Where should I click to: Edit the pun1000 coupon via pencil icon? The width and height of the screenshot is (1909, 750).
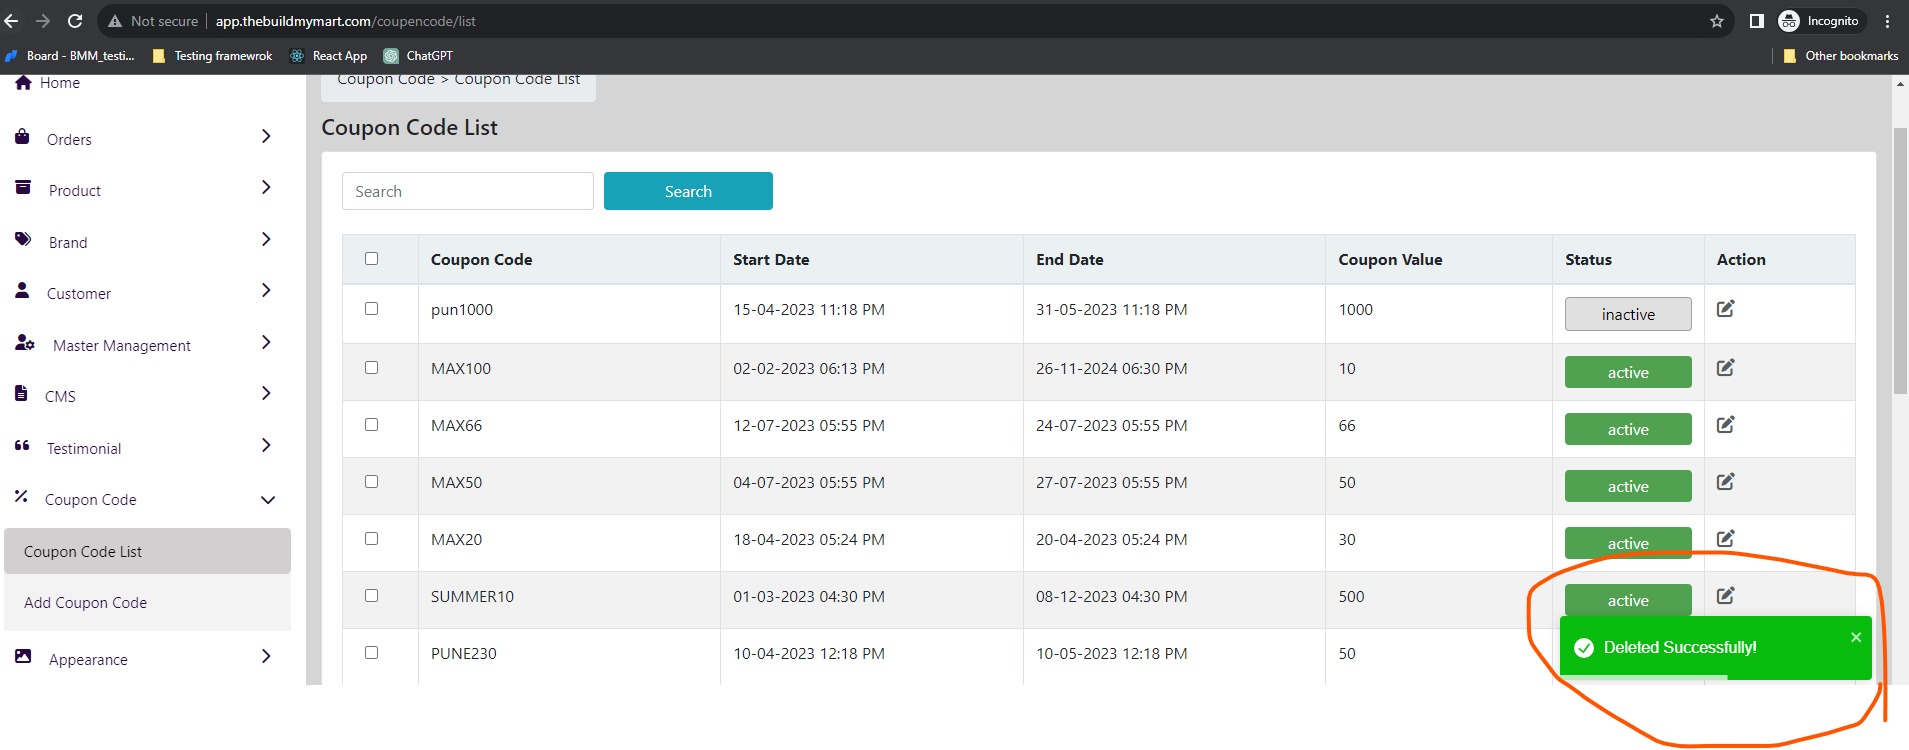(x=1725, y=309)
